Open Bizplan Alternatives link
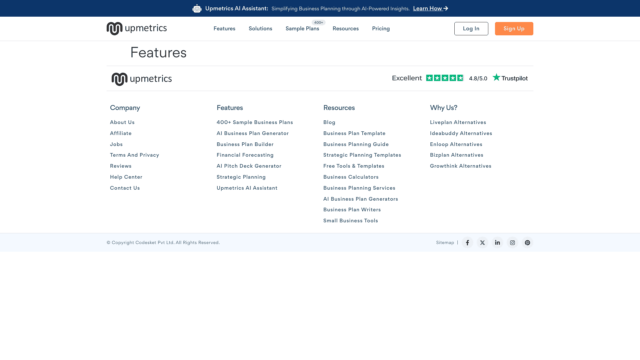Screen dimensions: 640x360 pyautogui.click(x=456, y=155)
